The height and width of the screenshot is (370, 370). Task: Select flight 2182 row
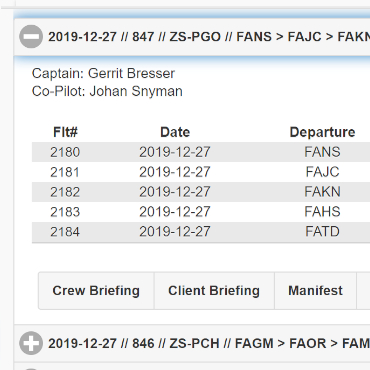[x=201, y=192]
